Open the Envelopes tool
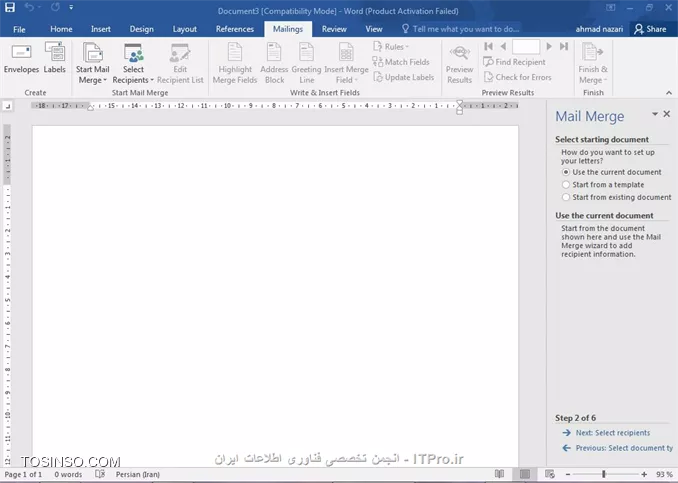The width and height of the screenshot is (678, 483). tap(21, 58)
